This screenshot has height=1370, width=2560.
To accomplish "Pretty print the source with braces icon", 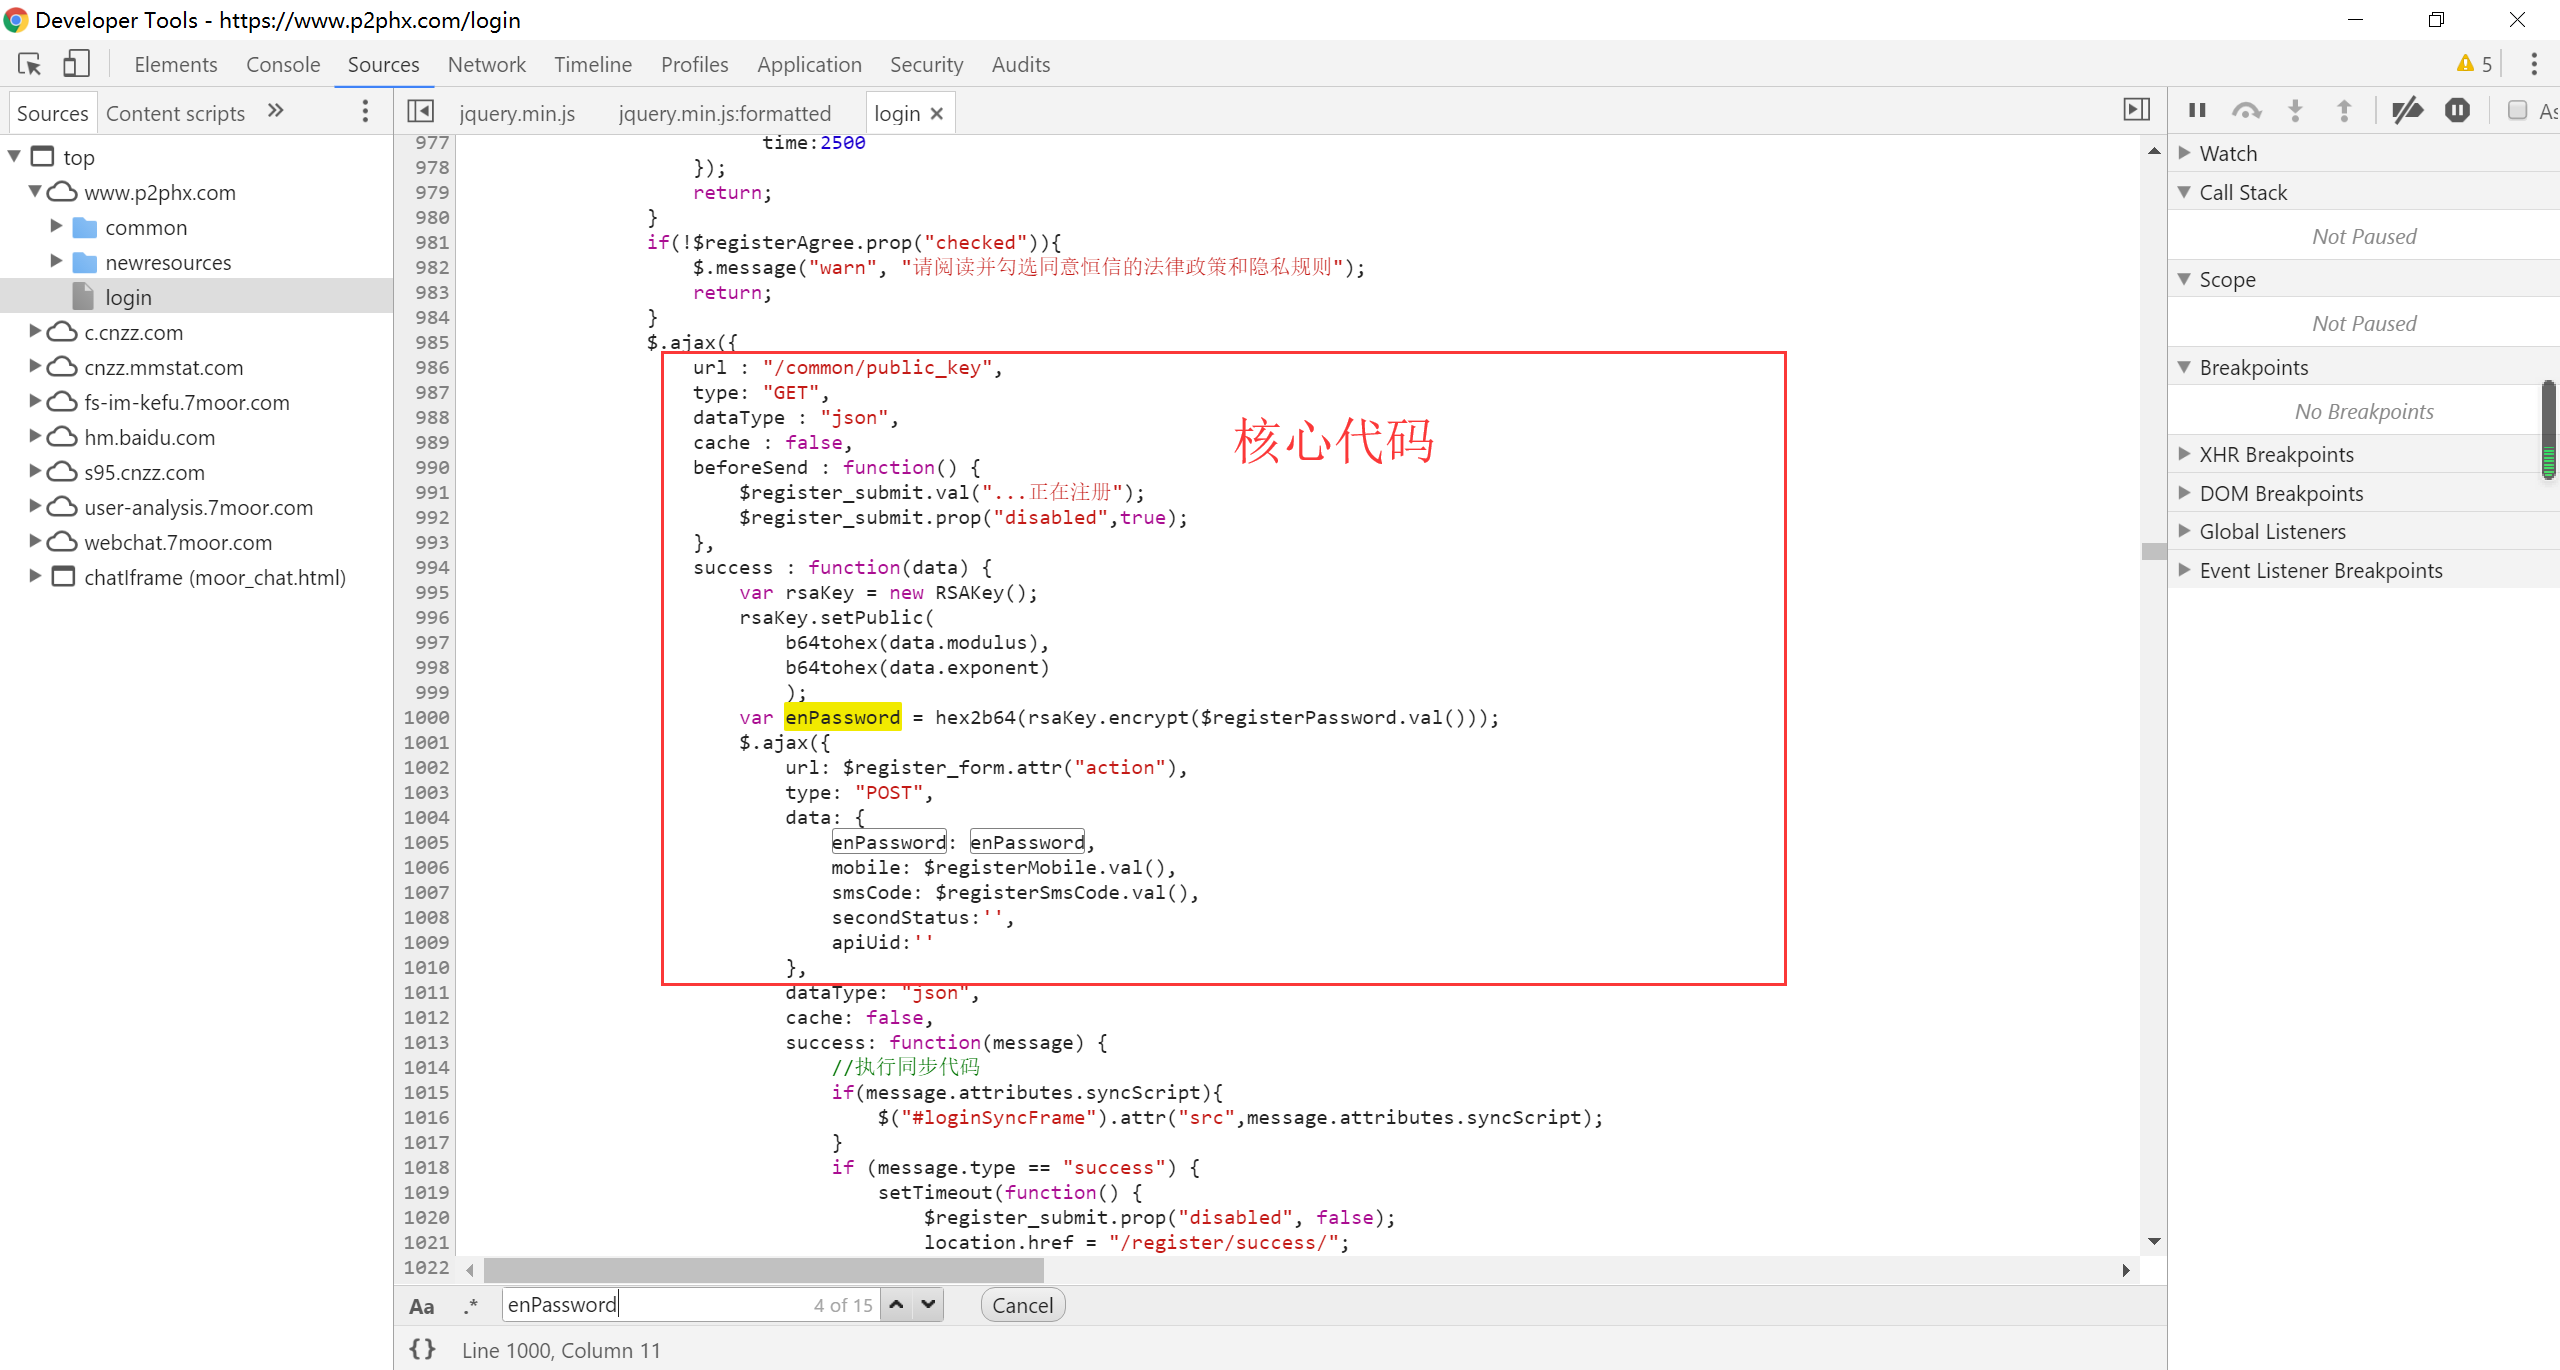I will click(x=423, y=1349).
